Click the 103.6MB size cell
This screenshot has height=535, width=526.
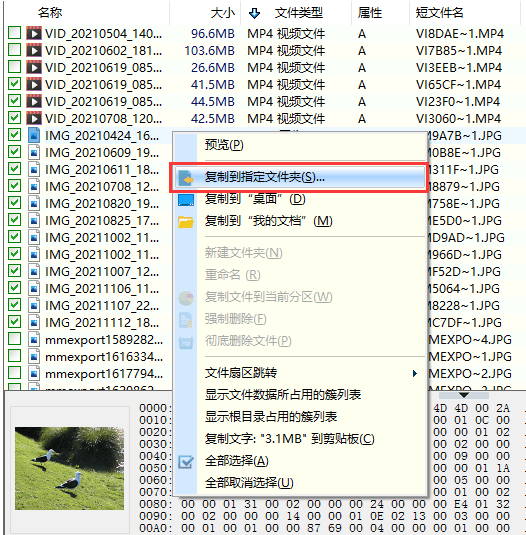point(209,50)
